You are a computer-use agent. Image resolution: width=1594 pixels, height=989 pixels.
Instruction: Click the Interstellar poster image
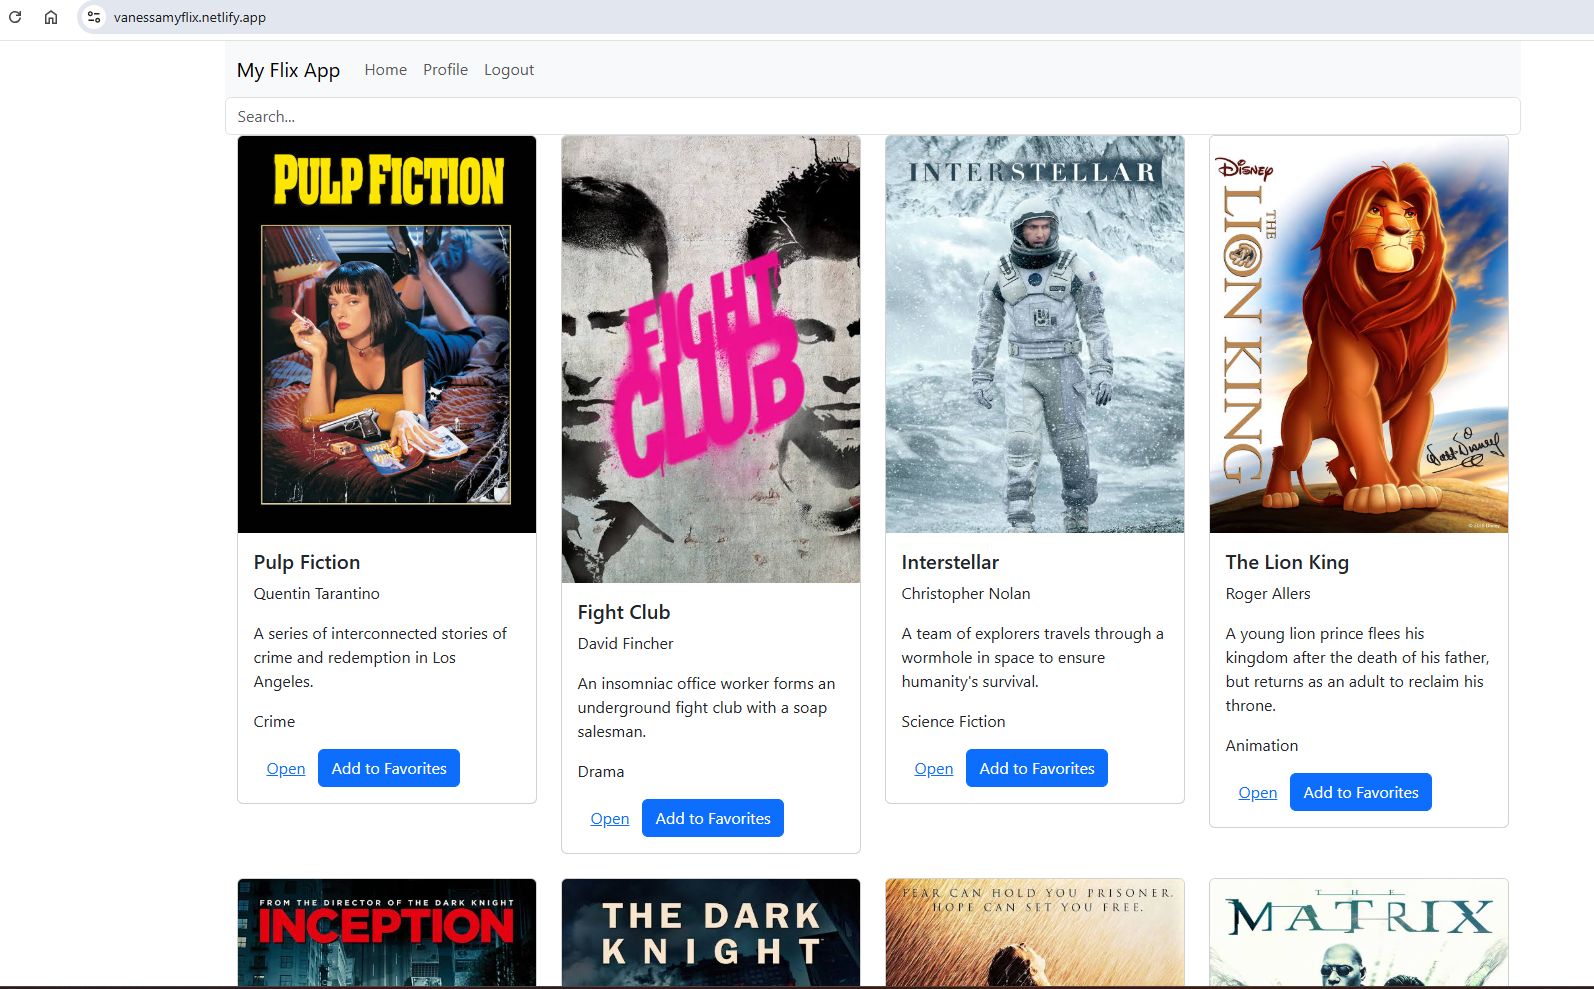point(1035,334)
